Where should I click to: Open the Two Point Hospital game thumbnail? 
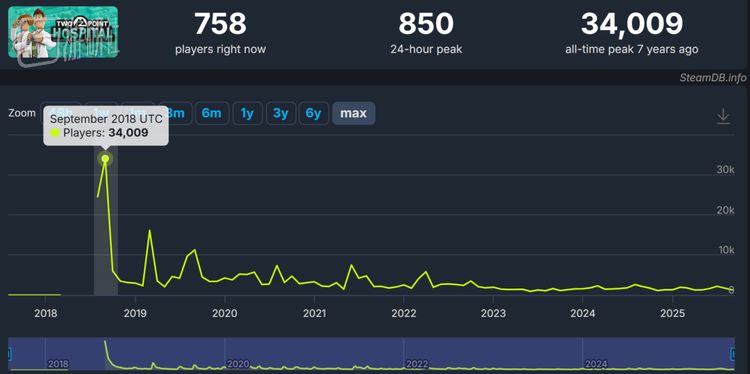point(63,33)
